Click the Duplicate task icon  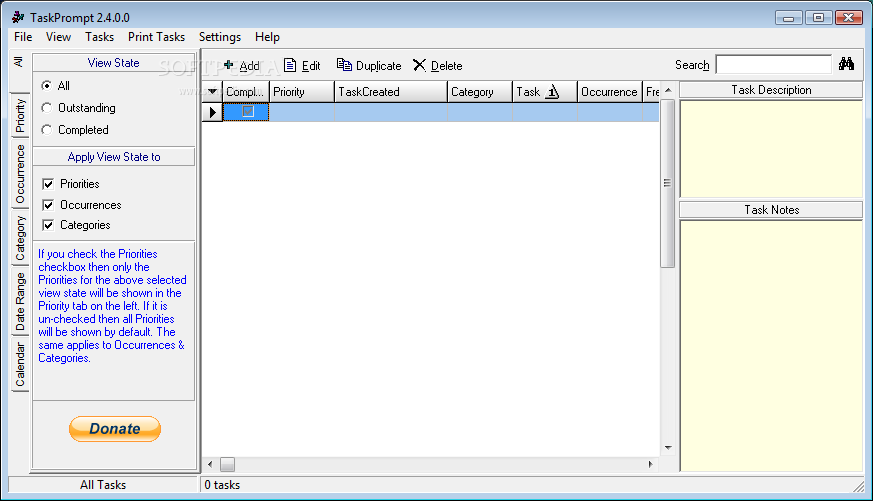(344, 65)
